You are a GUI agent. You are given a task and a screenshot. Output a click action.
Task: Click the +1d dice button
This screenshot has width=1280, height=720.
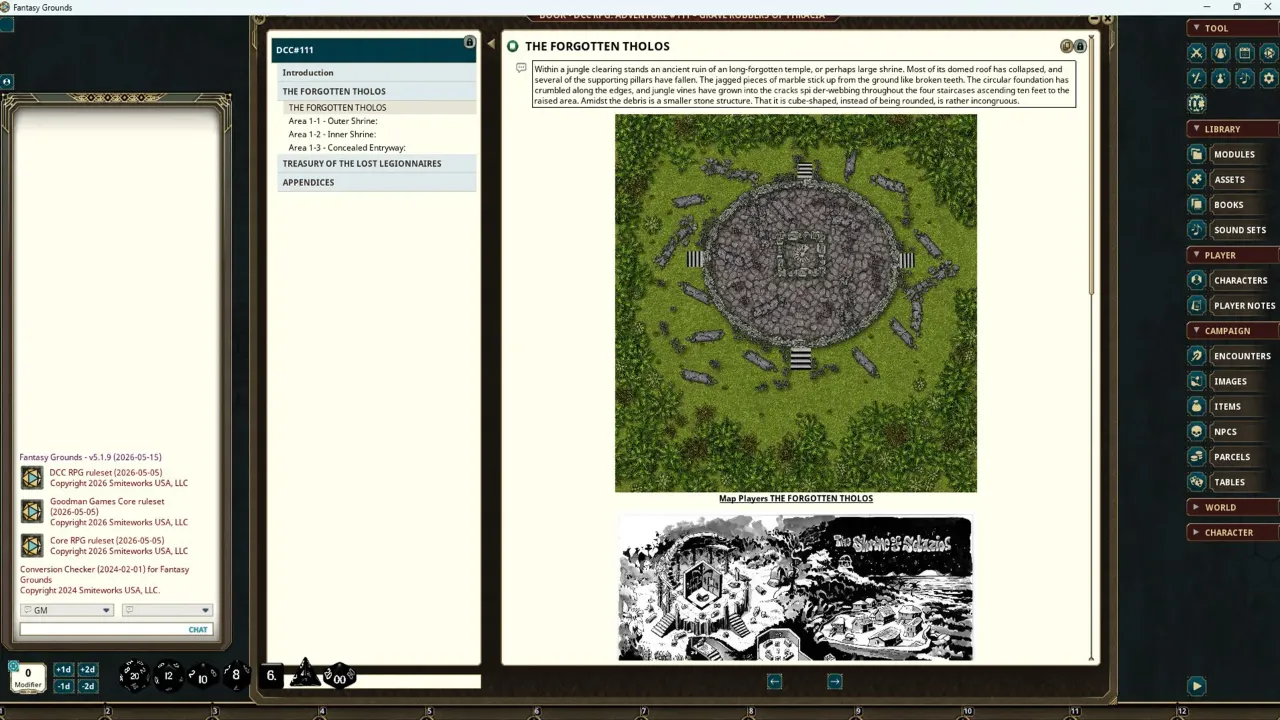pos(63,670)
